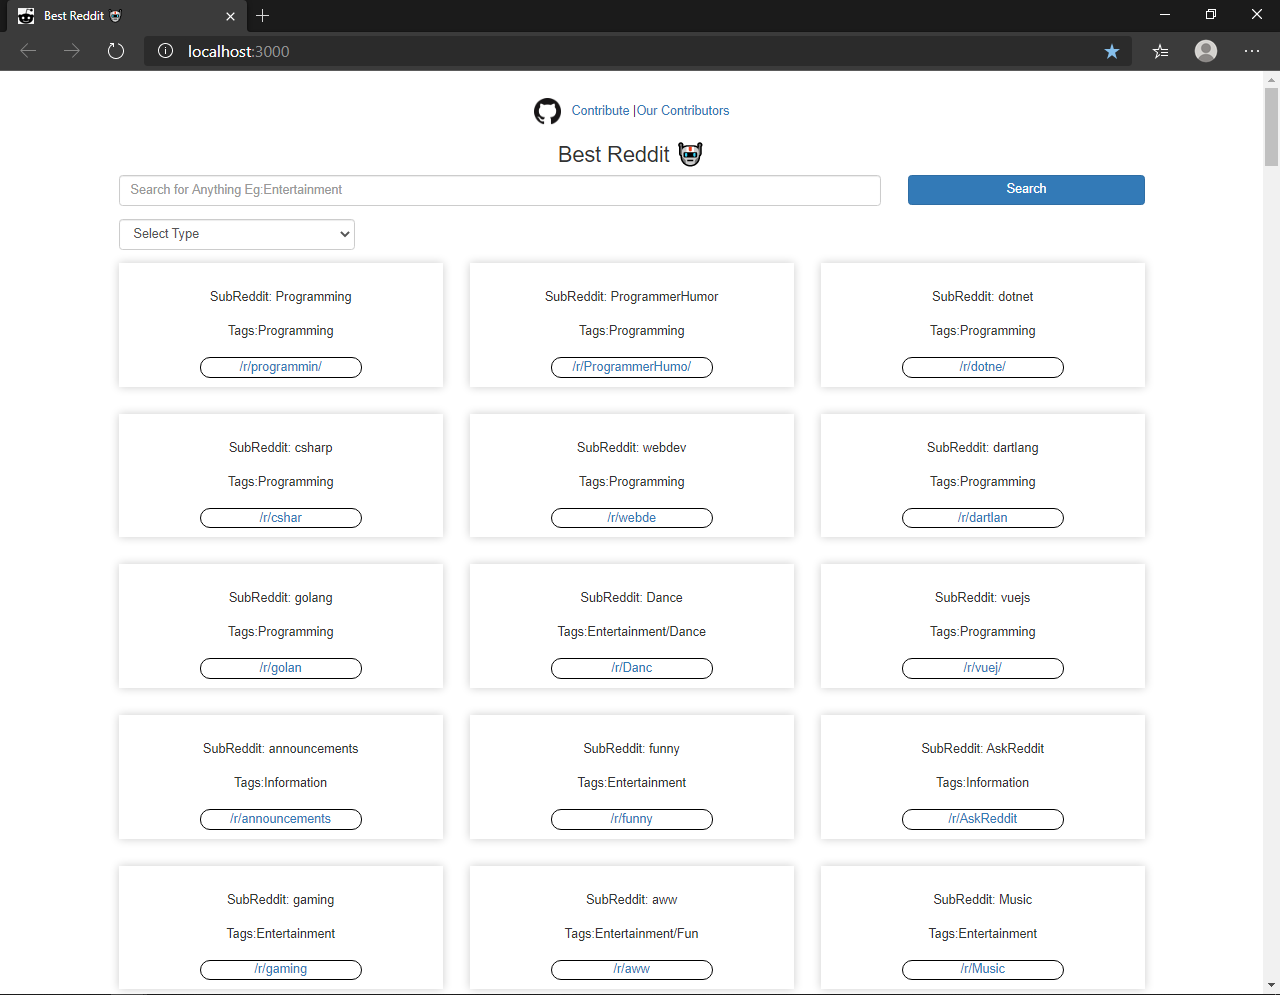Click the site information icon
The image size is (1280, 995).
click(166, 51)
